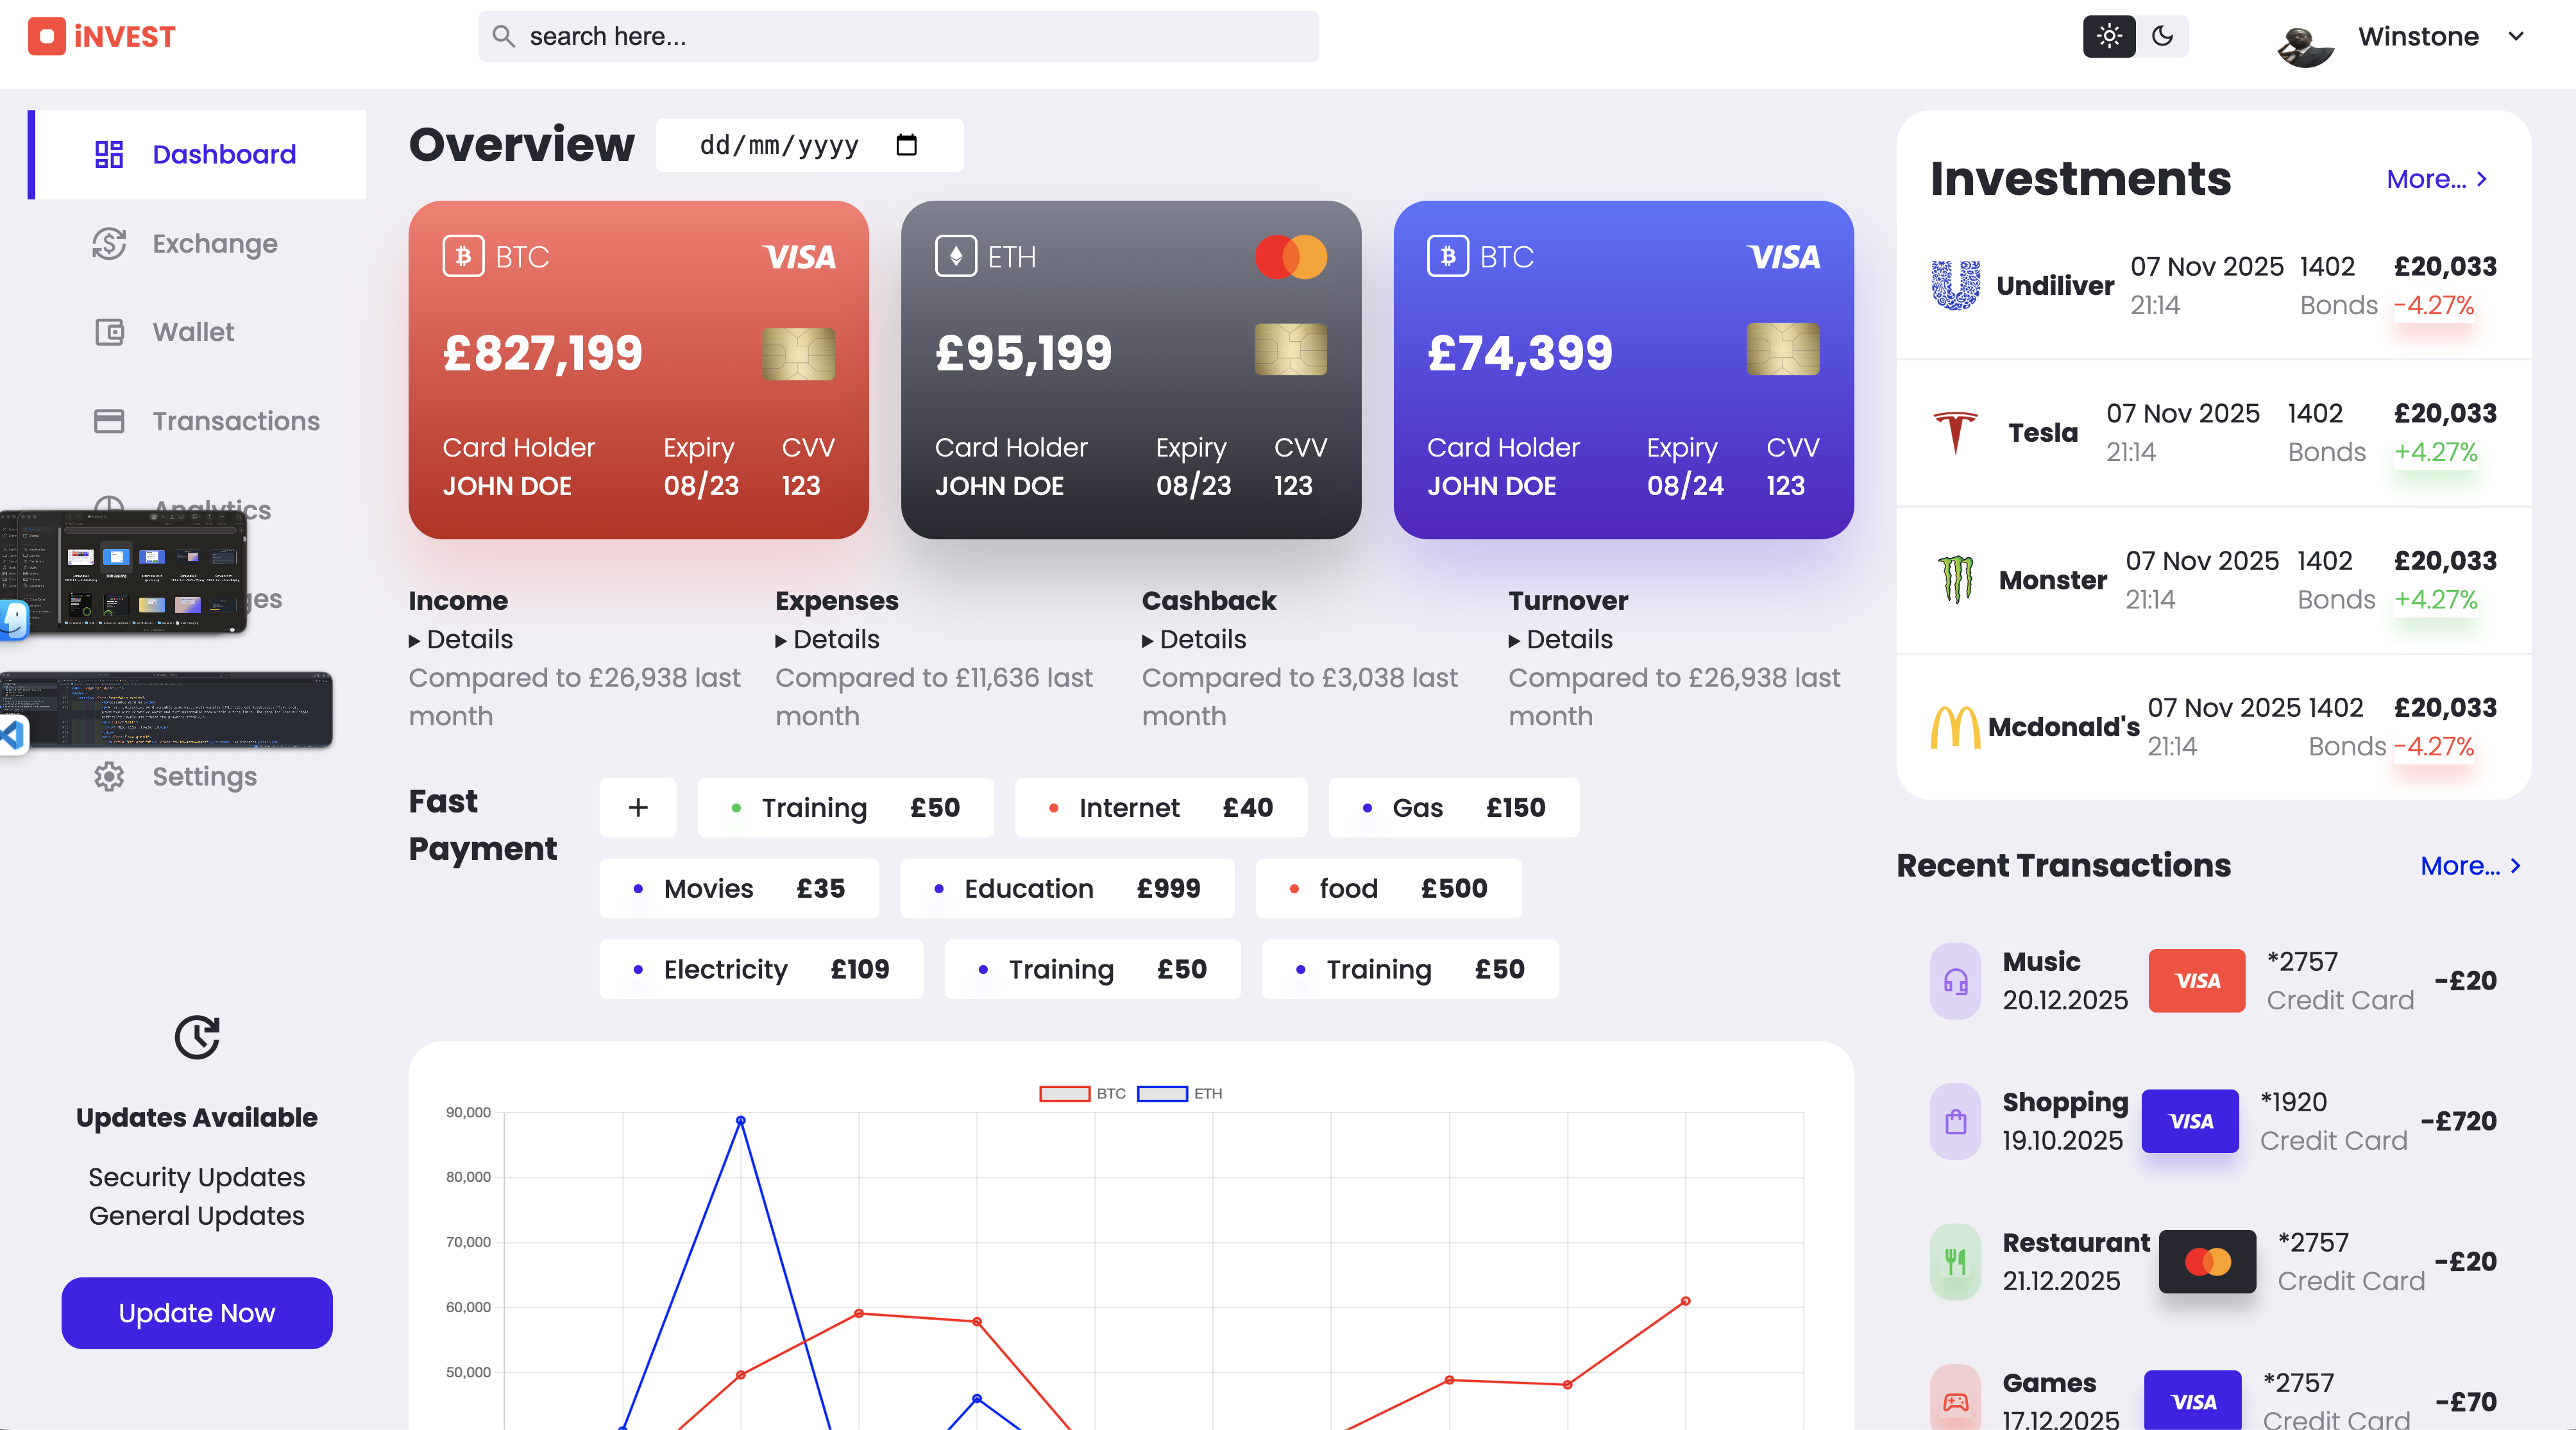Click the Music transaction -£20 amount
The image size is (2576, 1430).
2466,981
